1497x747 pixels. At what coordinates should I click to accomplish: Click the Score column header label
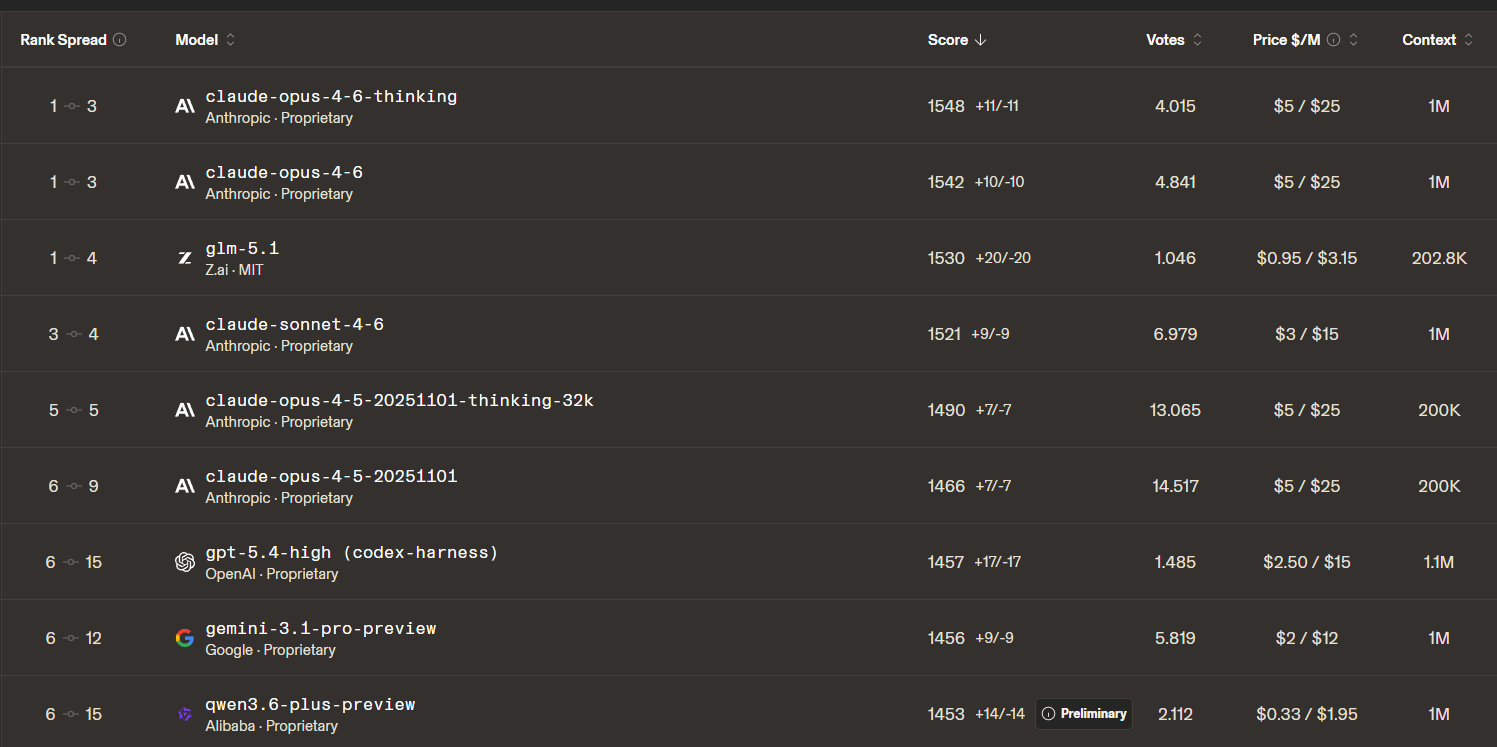coord(948,40)
